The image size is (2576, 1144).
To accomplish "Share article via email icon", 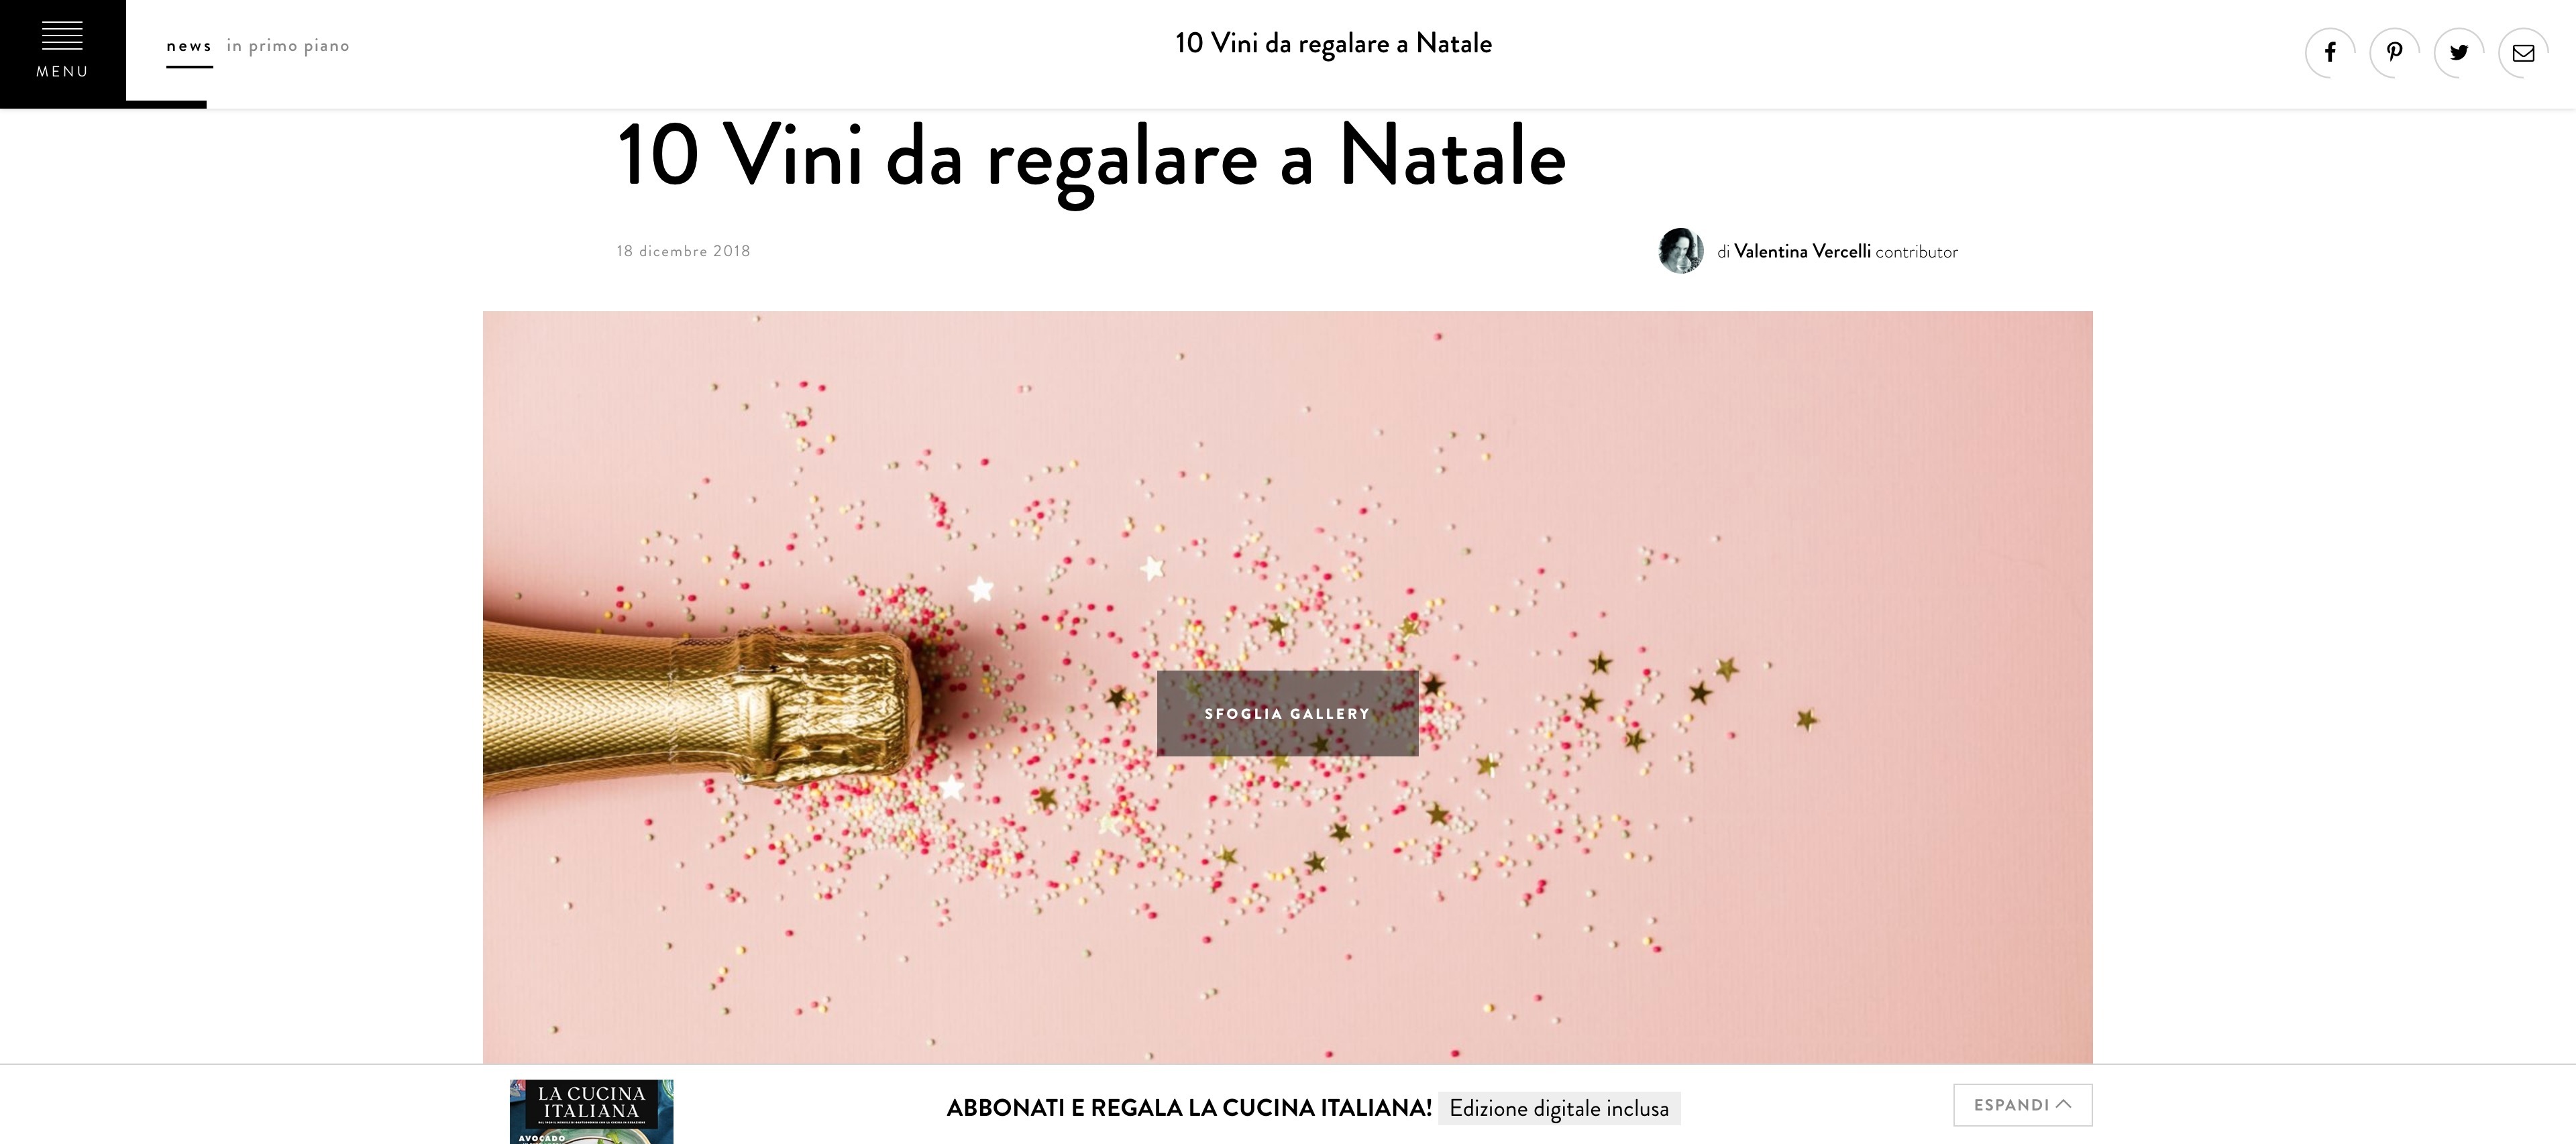I will 2523,53.
